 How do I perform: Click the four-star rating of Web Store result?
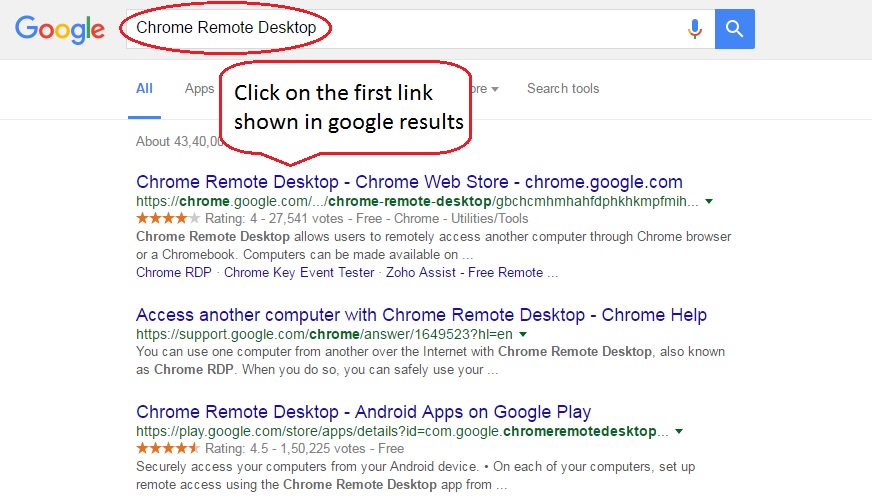pyautogui.click(x=168, y=218)
